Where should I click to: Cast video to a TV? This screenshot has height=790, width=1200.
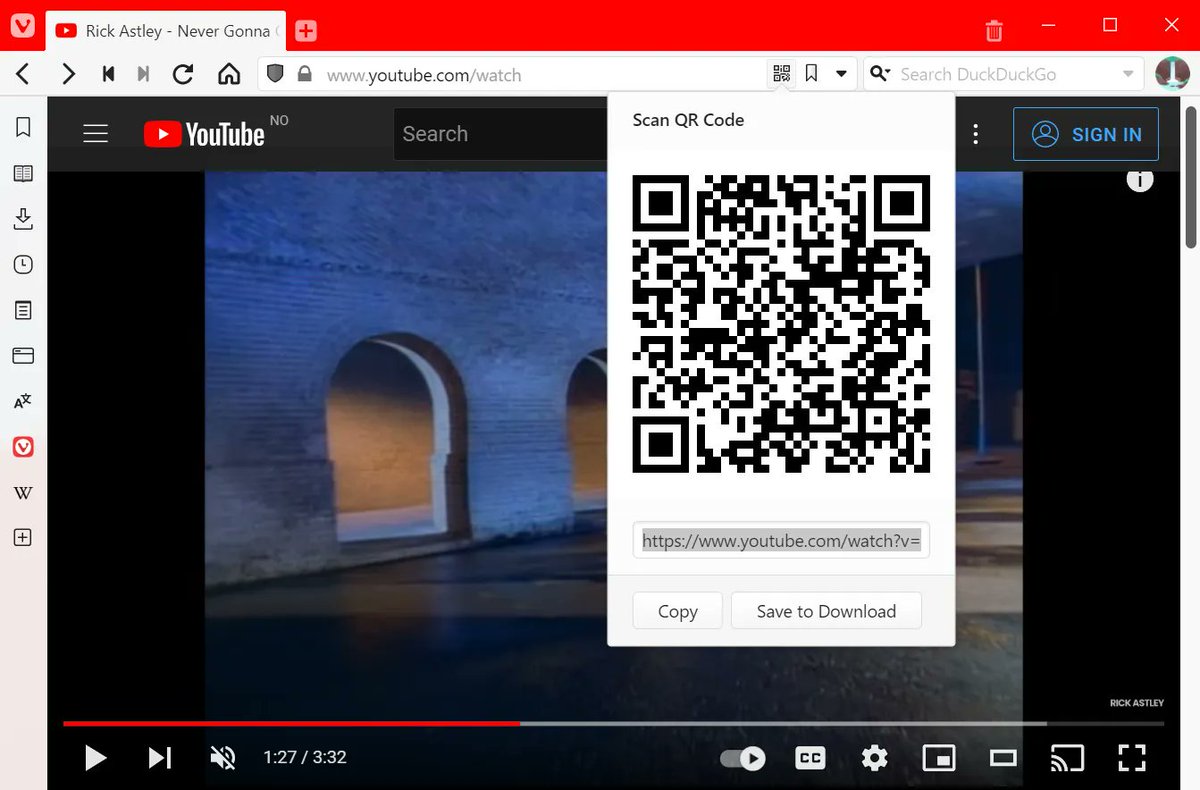point(1067,758)
